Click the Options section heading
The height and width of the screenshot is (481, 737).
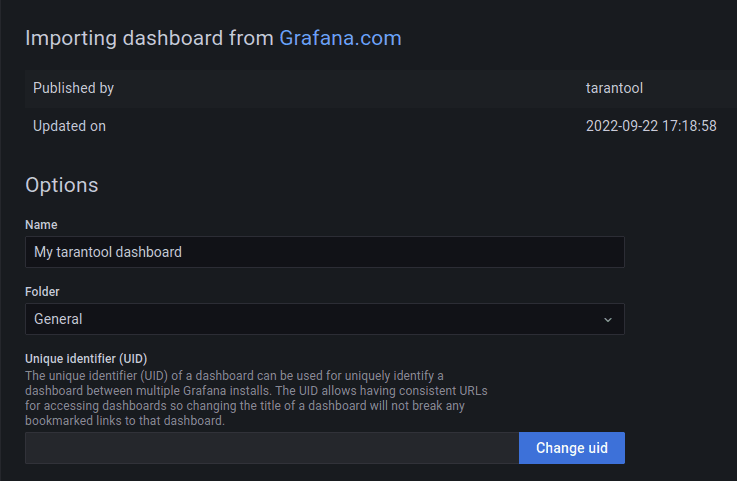coord(62,185)
